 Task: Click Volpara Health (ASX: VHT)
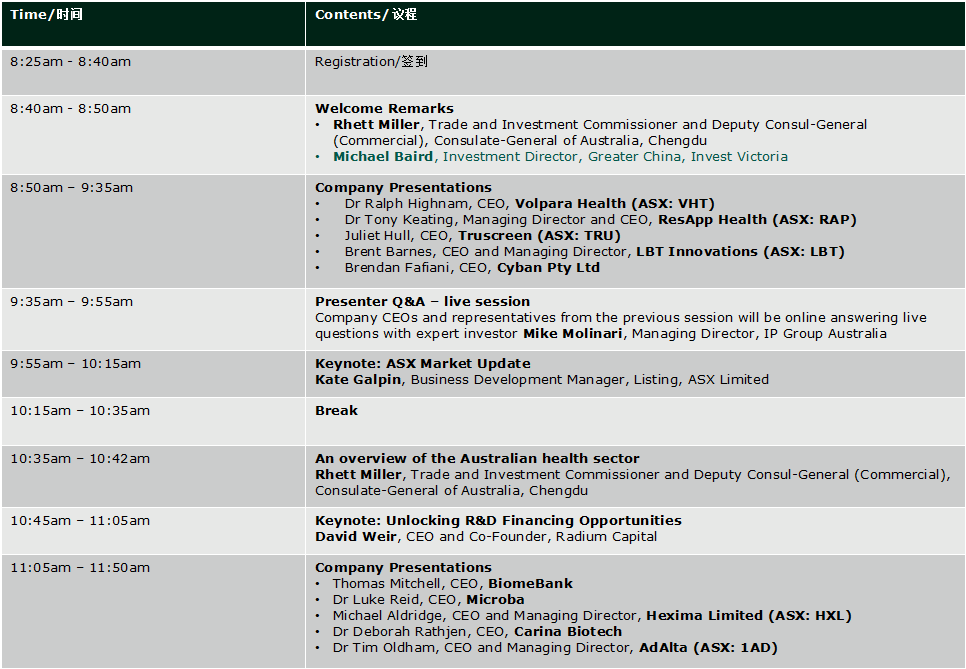pyautogui.click(x=615, y=203)
